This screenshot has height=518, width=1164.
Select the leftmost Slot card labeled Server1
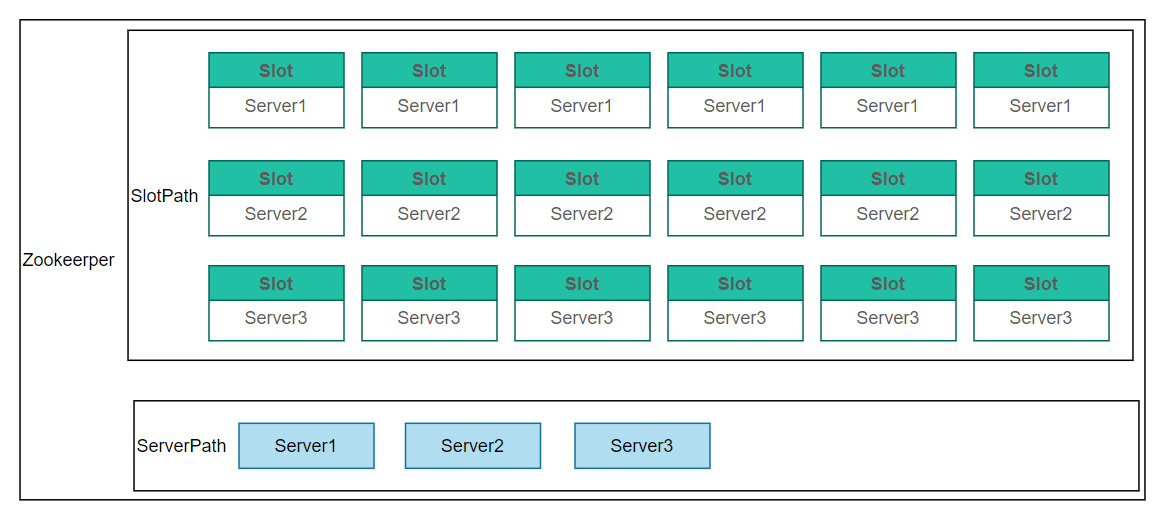point(276,90)
